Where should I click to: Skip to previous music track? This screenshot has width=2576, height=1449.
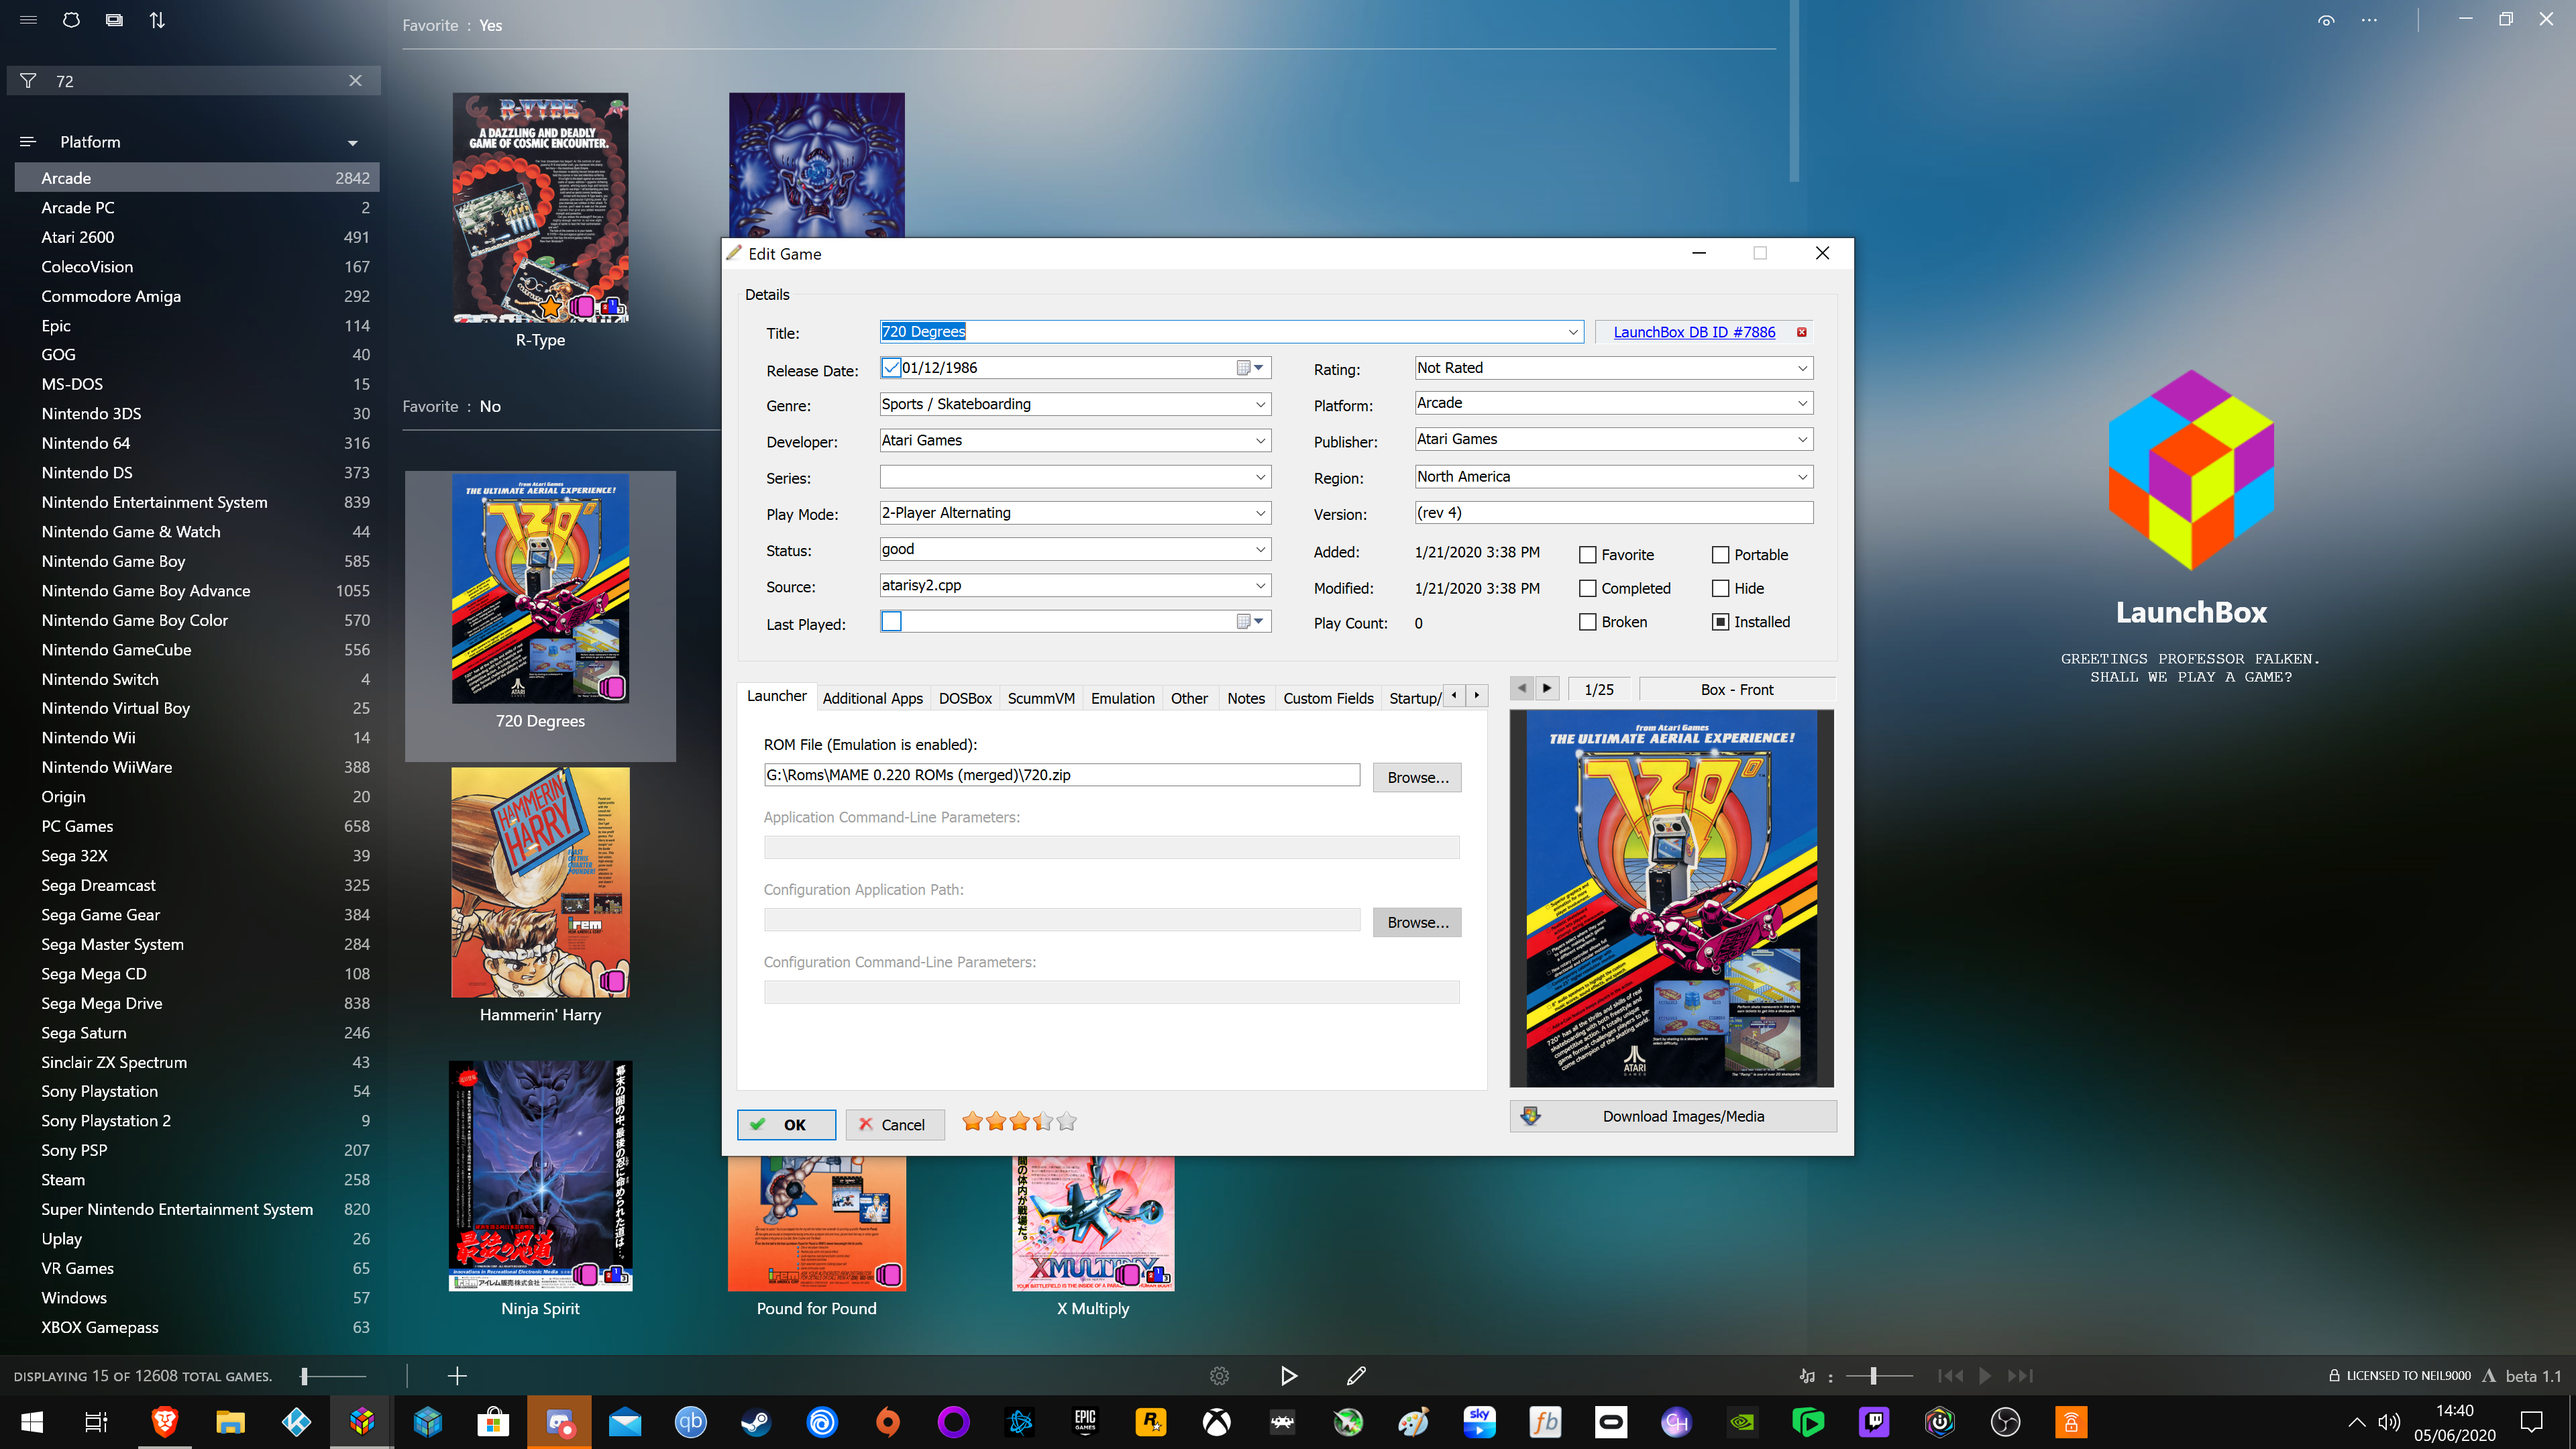(x=1950, y=1377)
